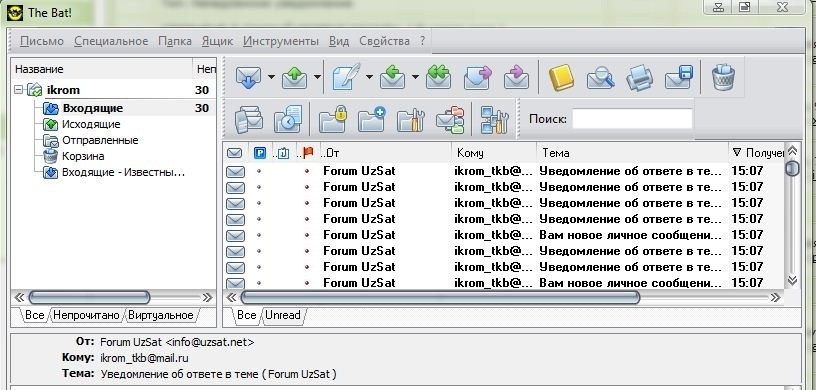Switch to the Непрочитано folder tab

coord(86,315)
